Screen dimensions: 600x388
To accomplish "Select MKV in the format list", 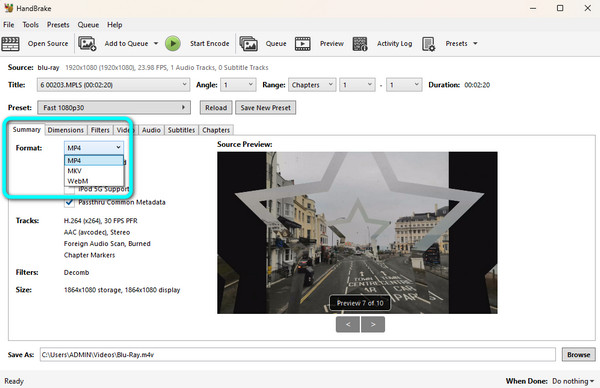I will coord(94,171).
